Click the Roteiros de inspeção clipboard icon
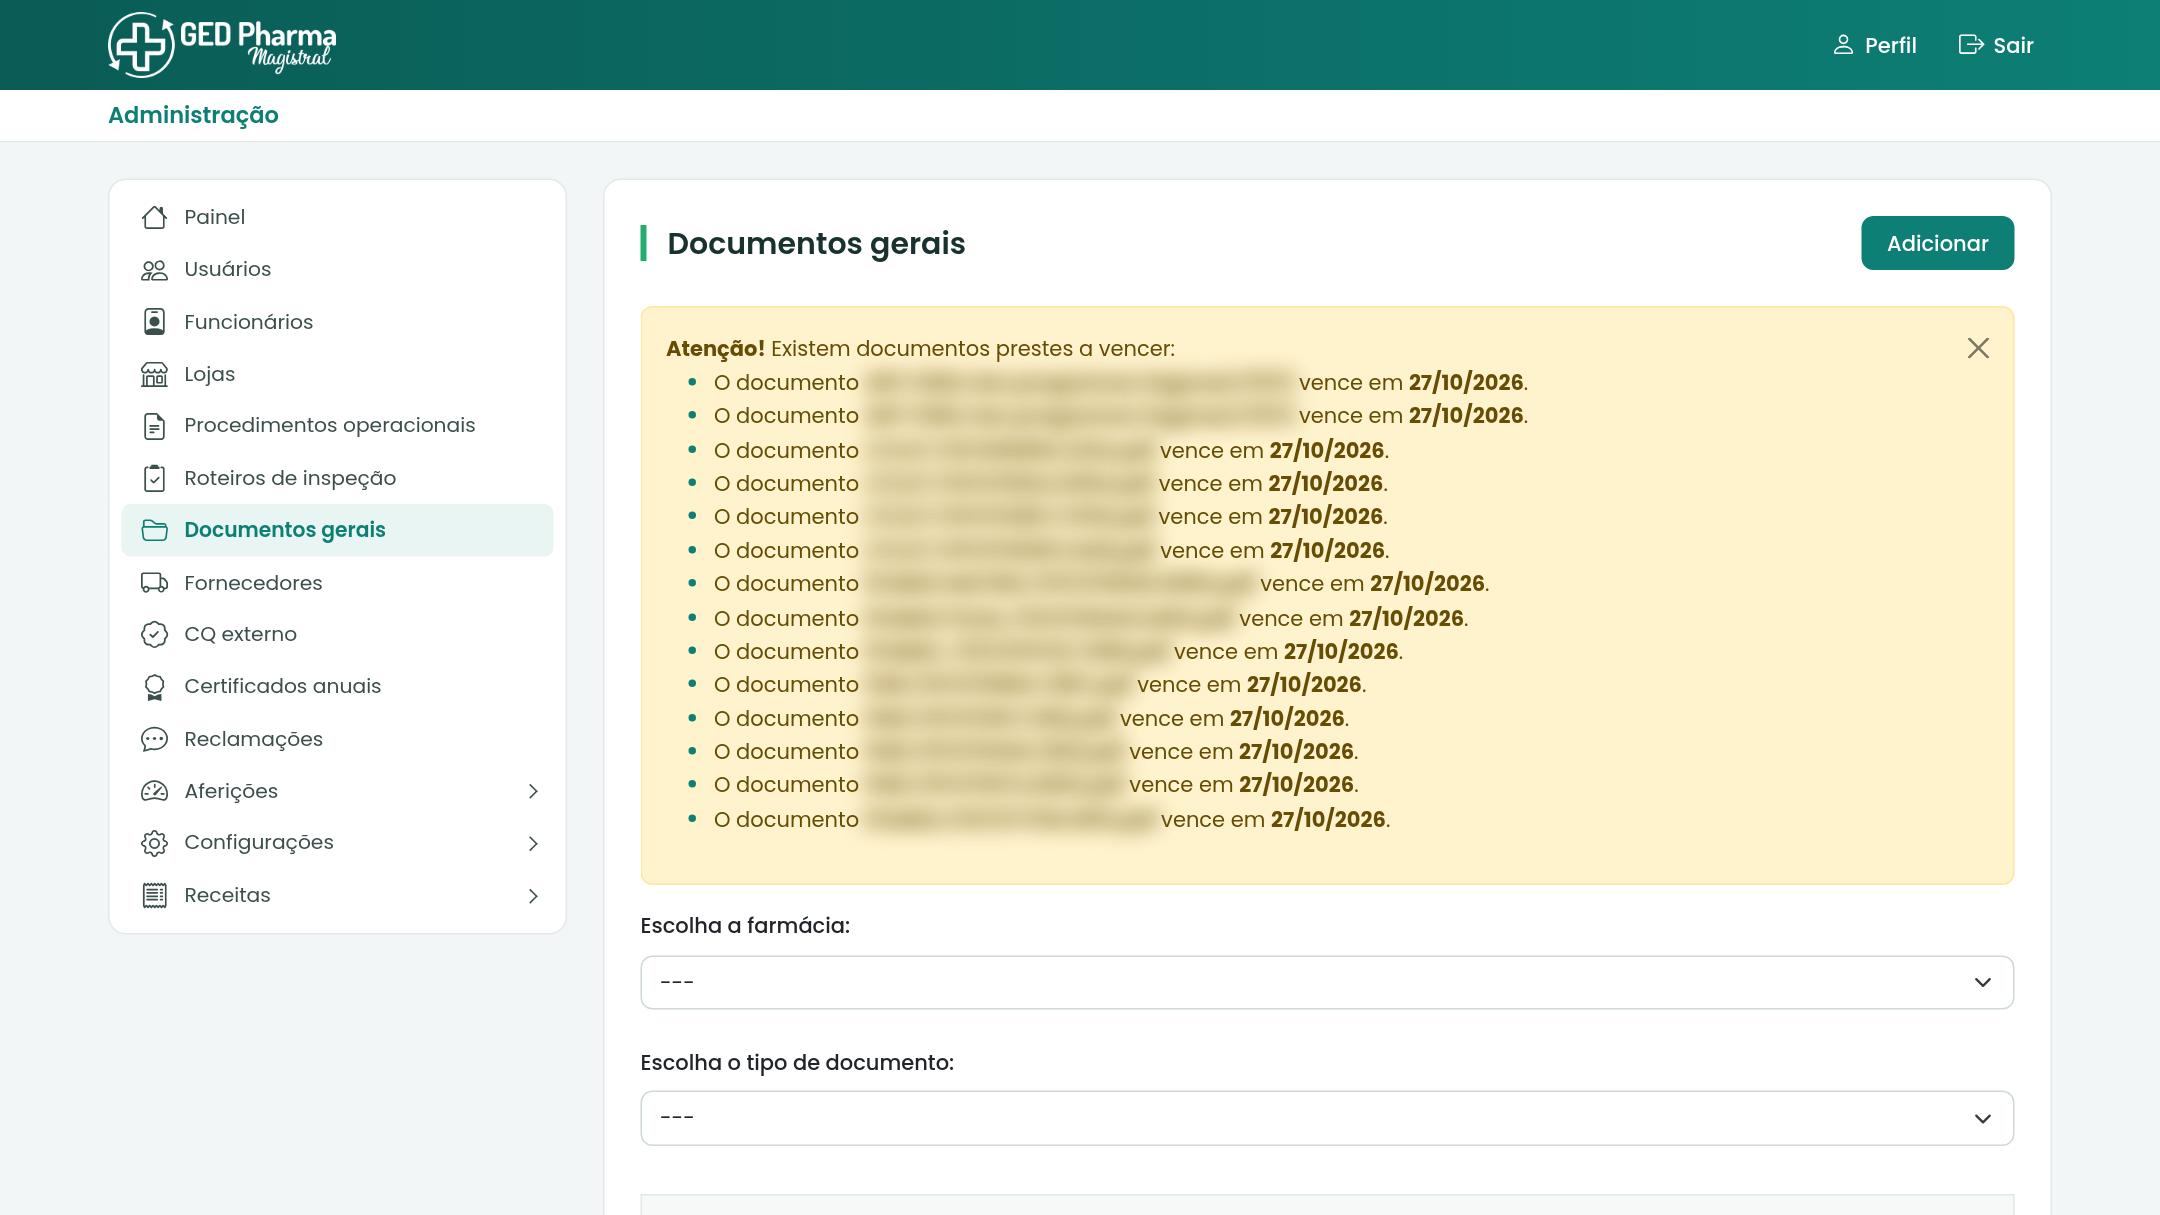Screen dimensions: 2160x1215 tap(154, 478)
